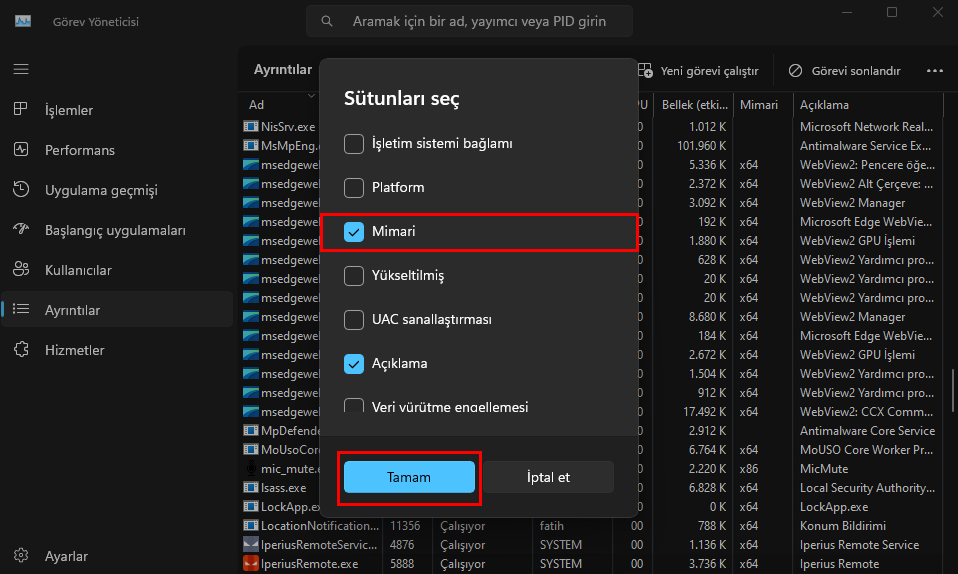Image resolution: width=958 pixels, height=574 pixels.
Task: Select Ayrıntılar in the sidebar
Action: pos(117,310)
